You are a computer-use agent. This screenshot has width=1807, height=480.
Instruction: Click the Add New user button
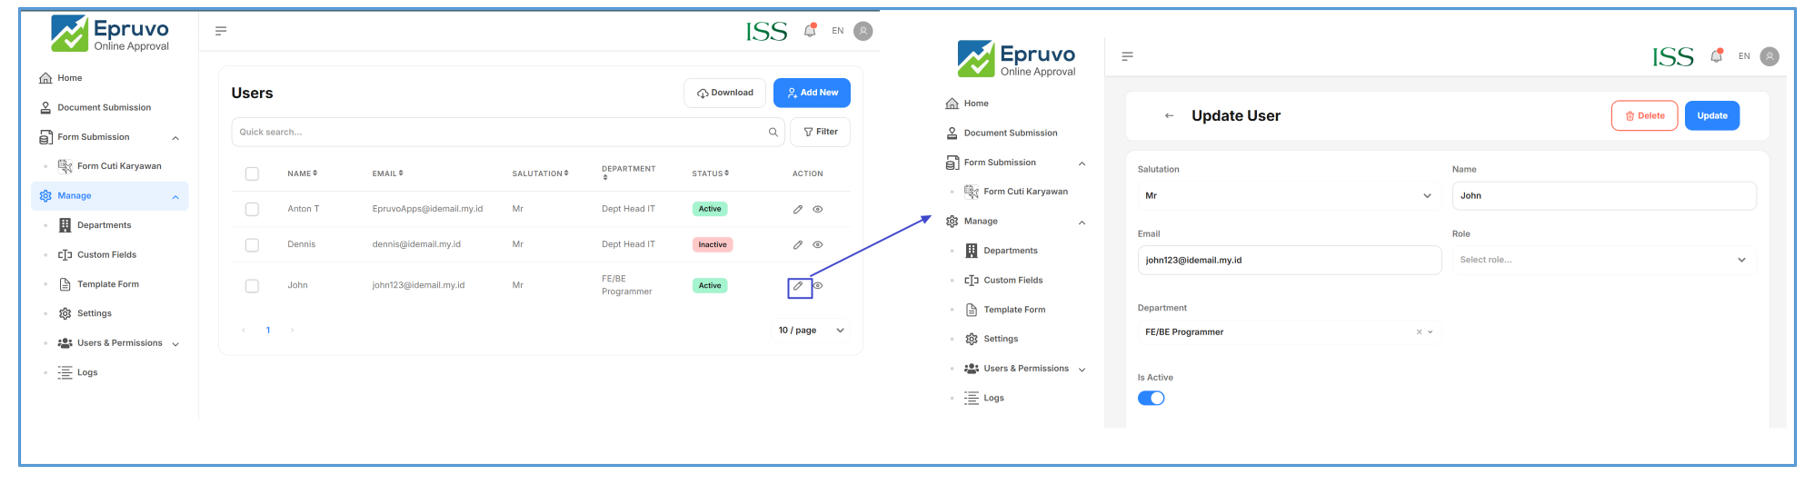[x=811, y=93]
